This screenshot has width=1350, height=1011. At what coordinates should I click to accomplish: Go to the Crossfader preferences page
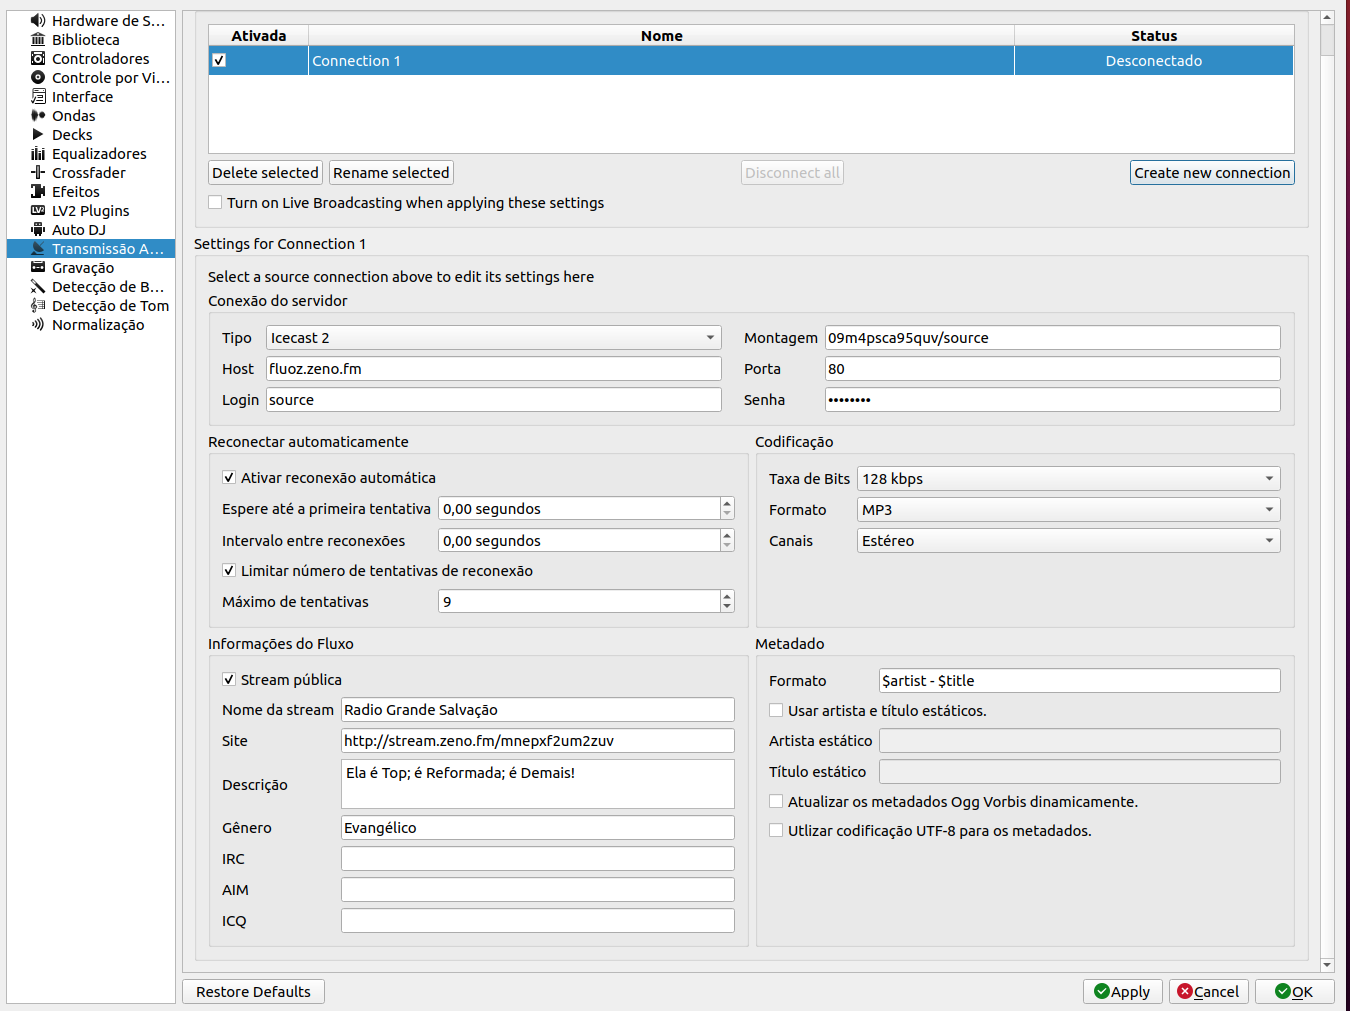[91, 172]
